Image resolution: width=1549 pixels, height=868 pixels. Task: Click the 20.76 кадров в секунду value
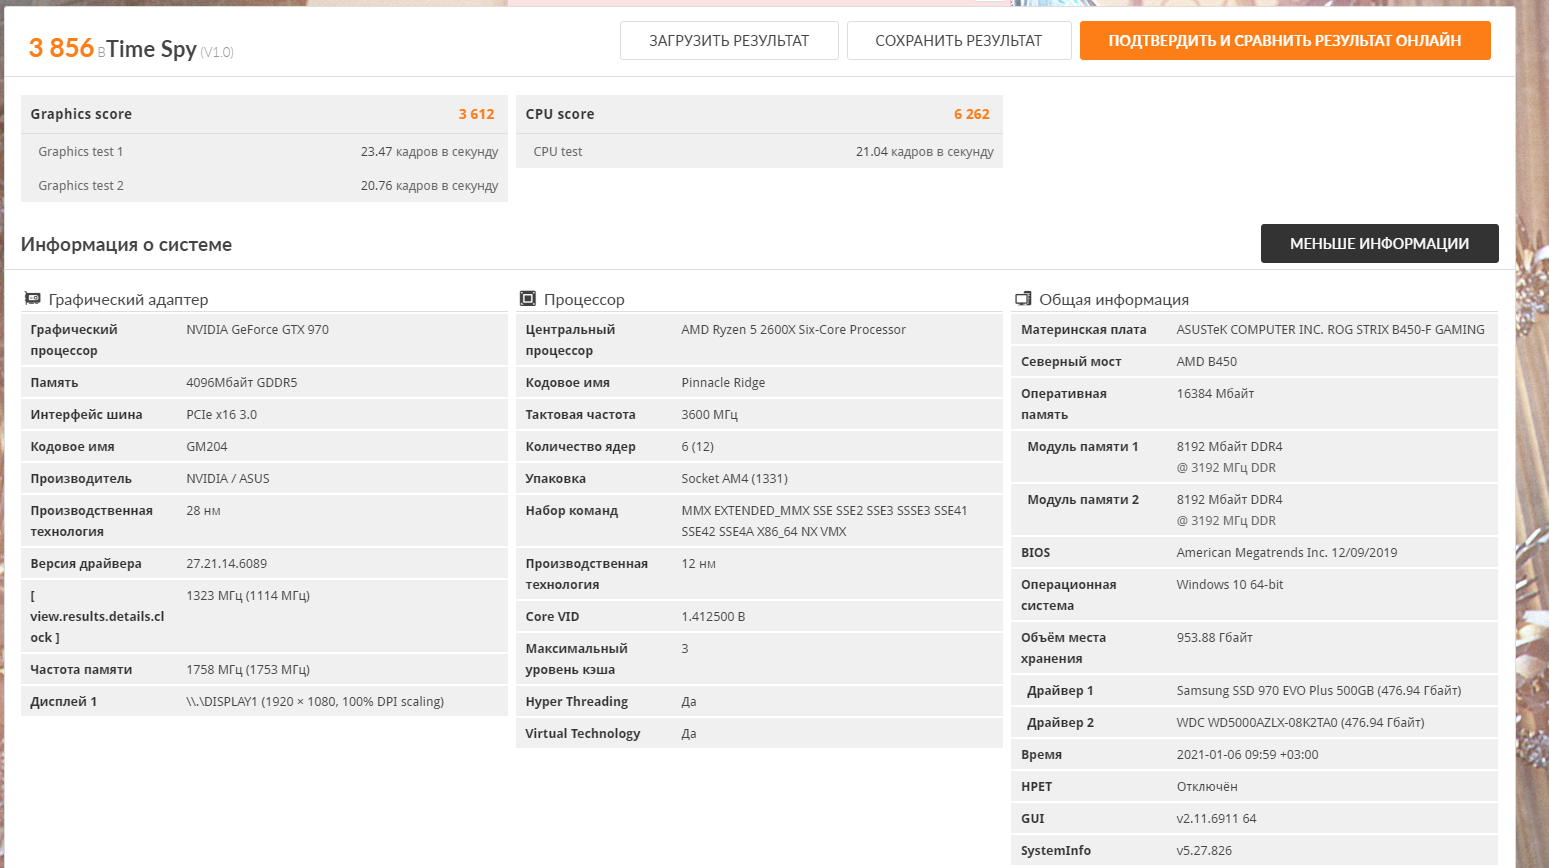click(x=430, y=186)
